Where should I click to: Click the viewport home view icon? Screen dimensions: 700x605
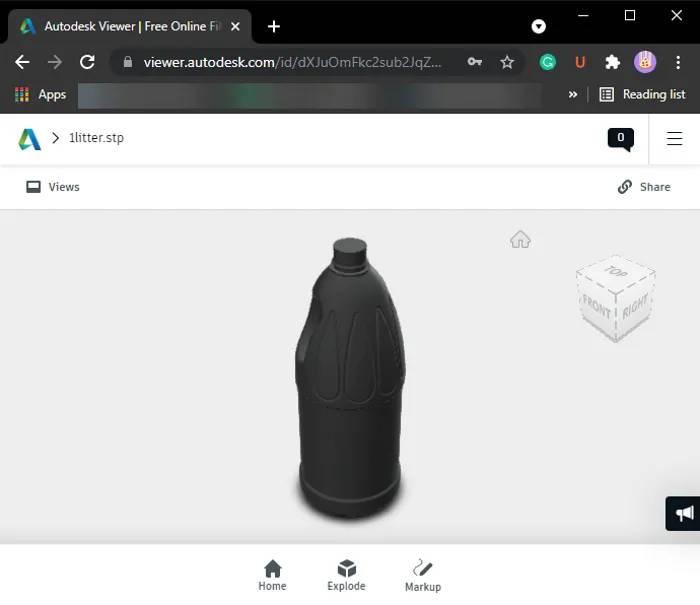[520, 239]
